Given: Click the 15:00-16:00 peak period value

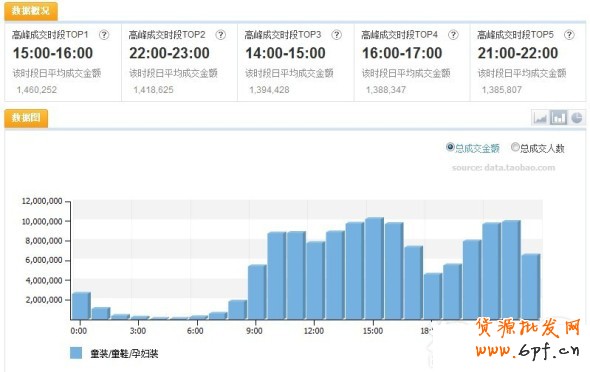Looking at the screenshot, I should pyautogui.click(x=53, y=53).
